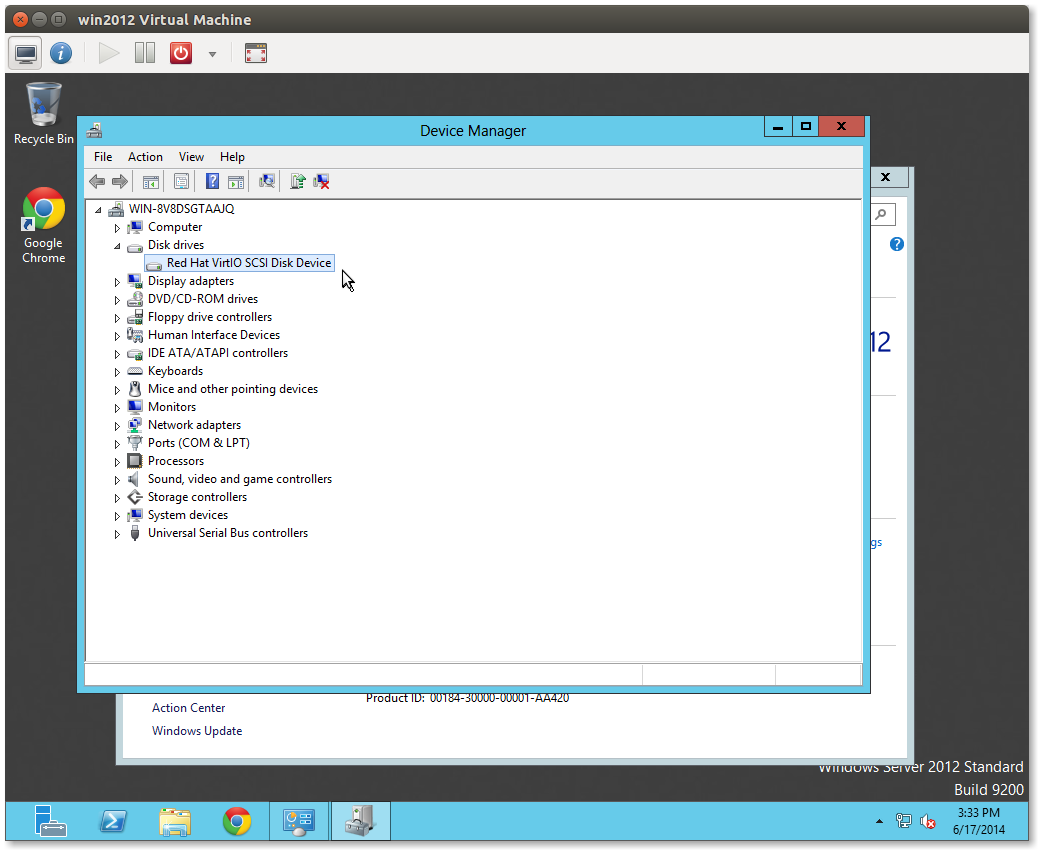Toggle the Show/Hide Console Tree toolbar icon
Screen dimensions: 1038x850
point(151,181)
